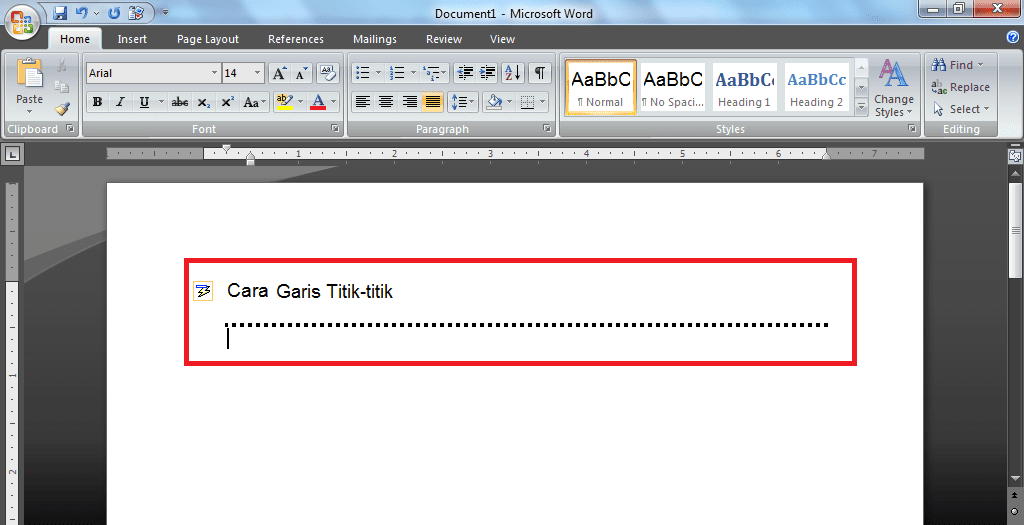Image resolution: width=1024 pixels, height=525 pixels.
Task: Clear all text formatting
Action: coord(328,73)
